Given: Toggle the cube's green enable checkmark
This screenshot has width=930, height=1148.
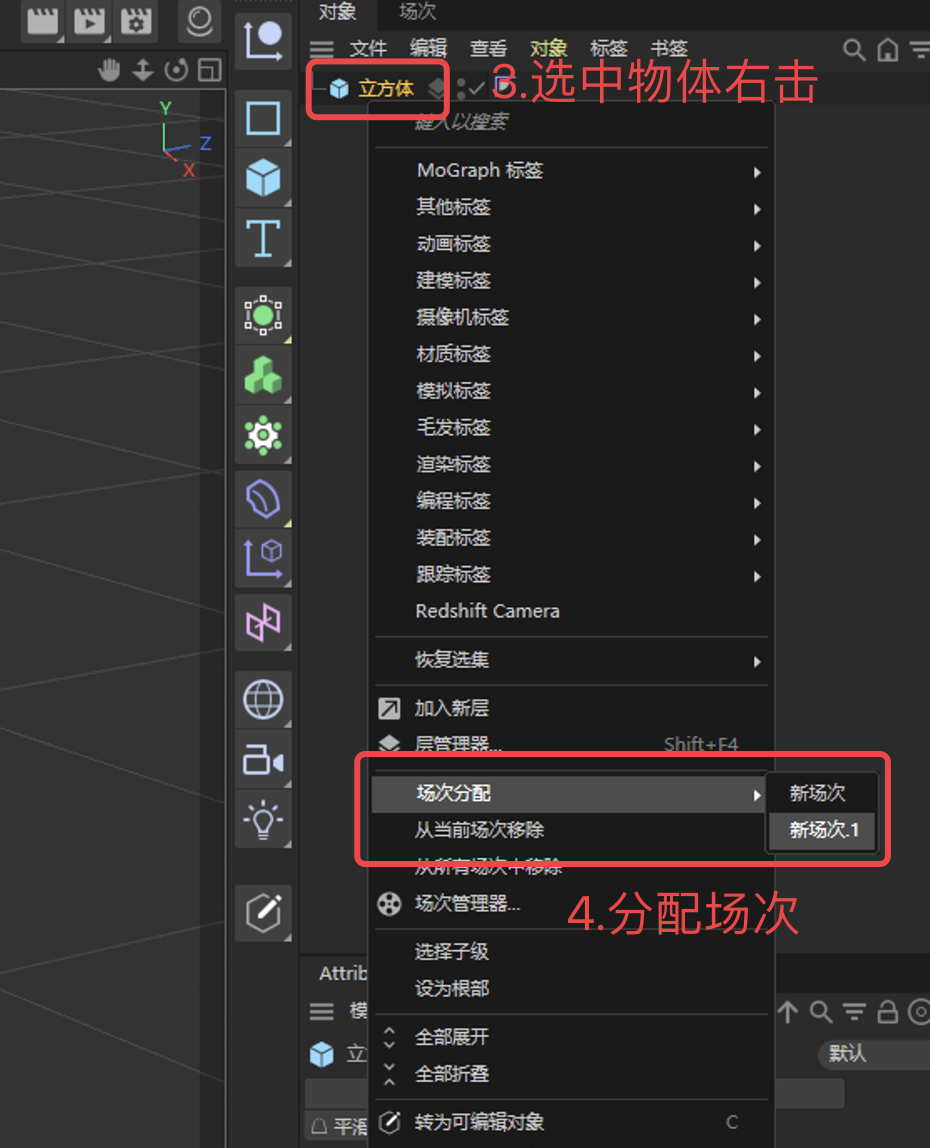Looking at the screenshot, I should pos(477,89).
